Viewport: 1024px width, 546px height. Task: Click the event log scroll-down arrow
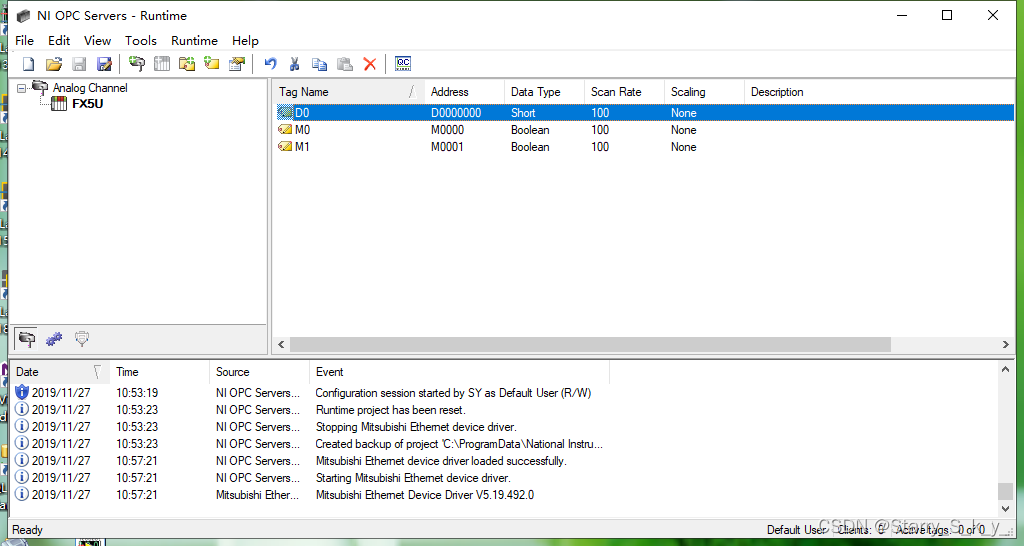[1005, 508]
